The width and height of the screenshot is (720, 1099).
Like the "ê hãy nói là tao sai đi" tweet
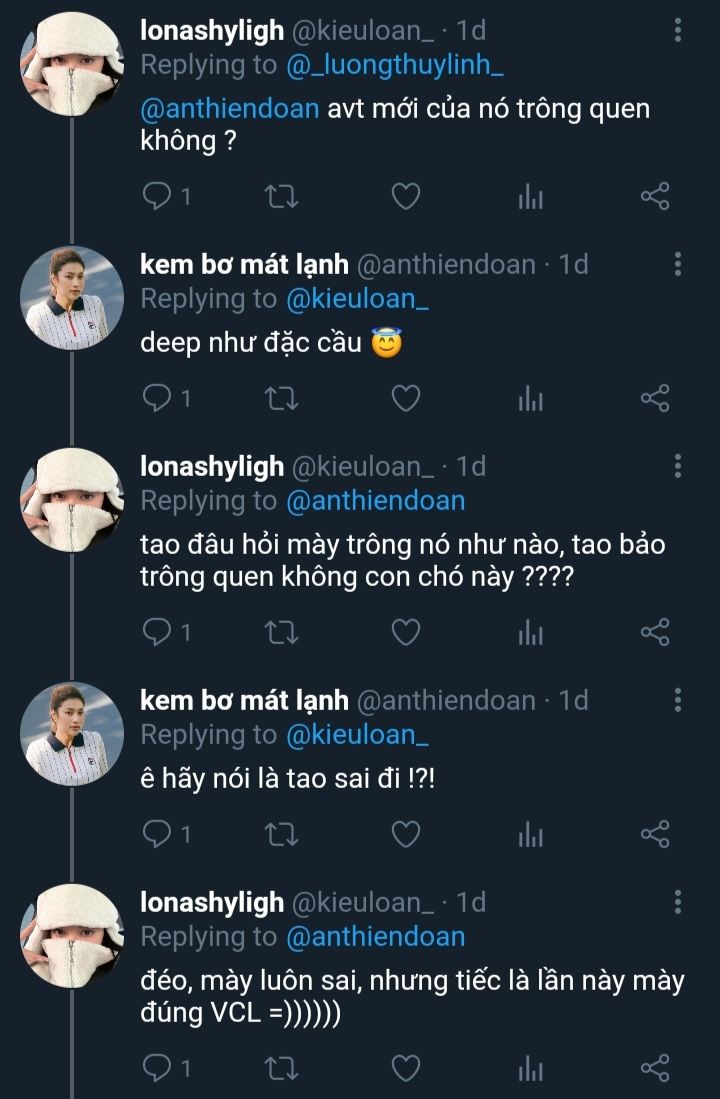tap(404, 833)
